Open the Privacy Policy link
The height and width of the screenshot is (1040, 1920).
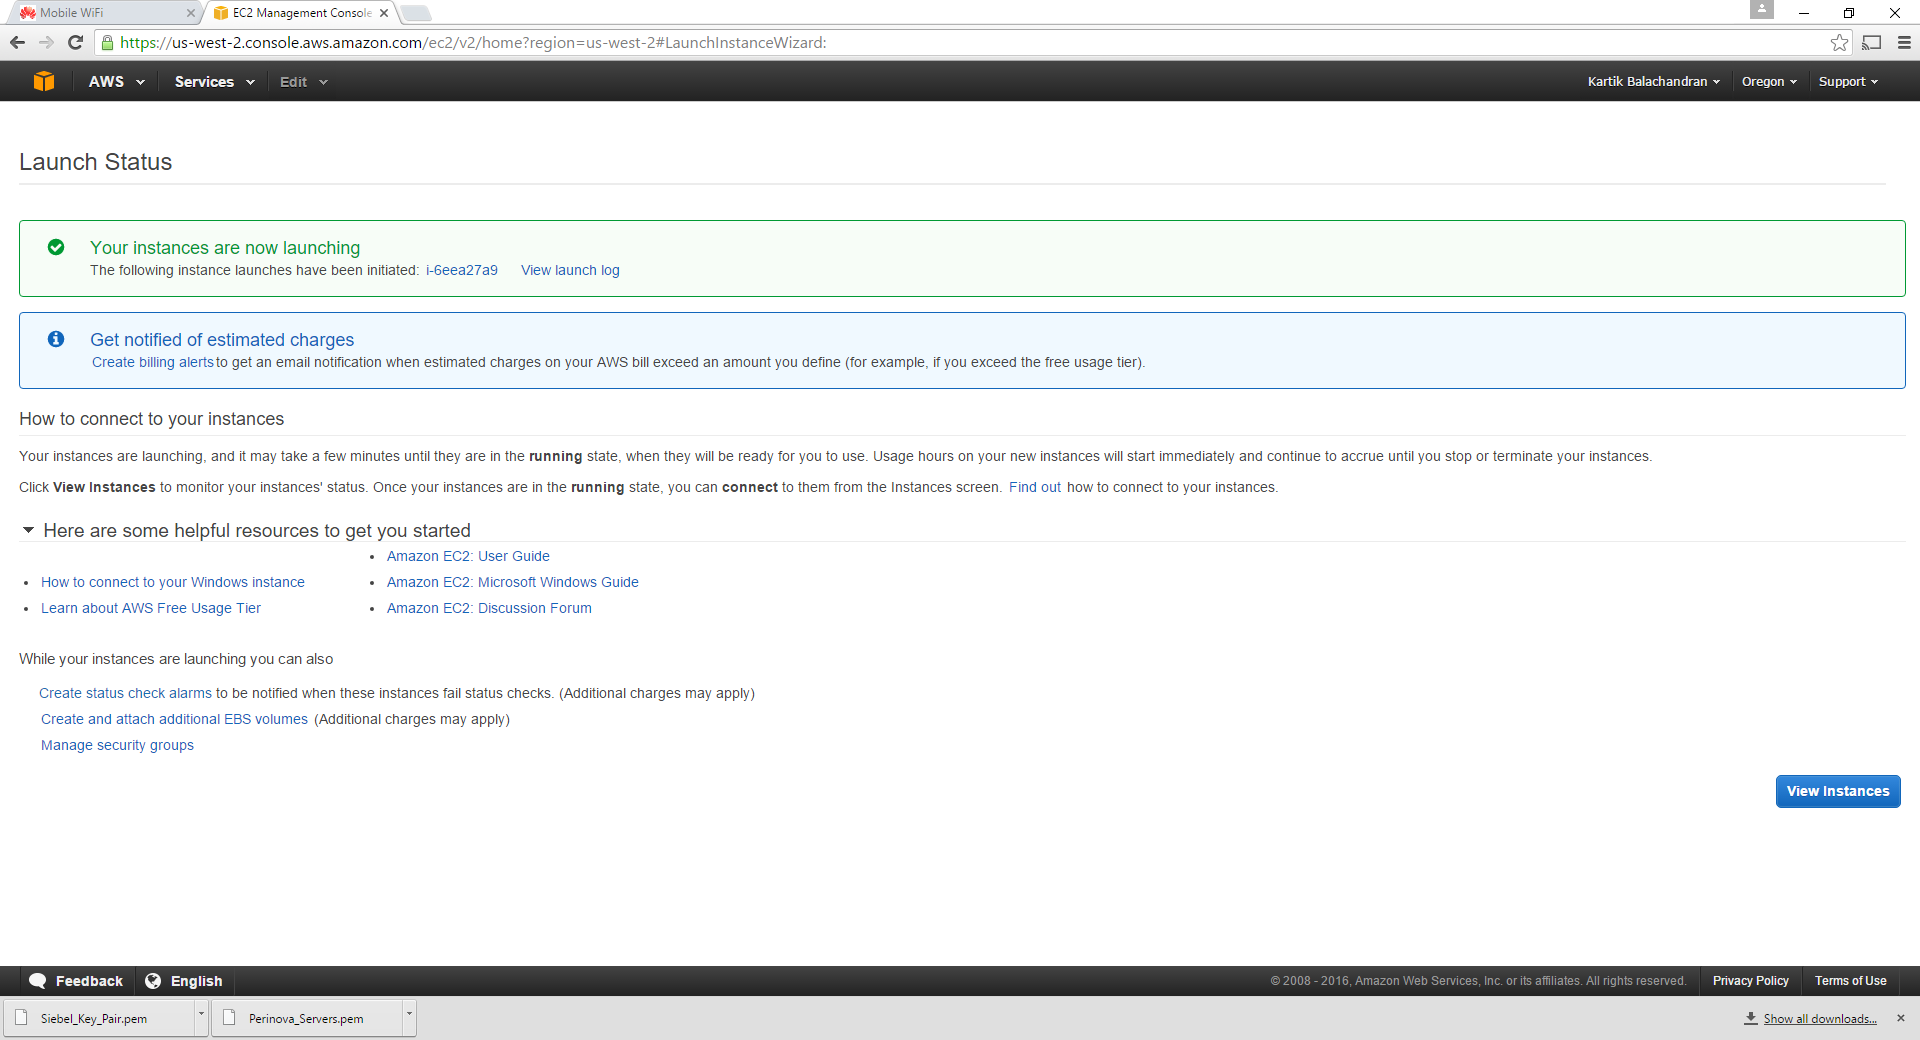(1750, 981)
